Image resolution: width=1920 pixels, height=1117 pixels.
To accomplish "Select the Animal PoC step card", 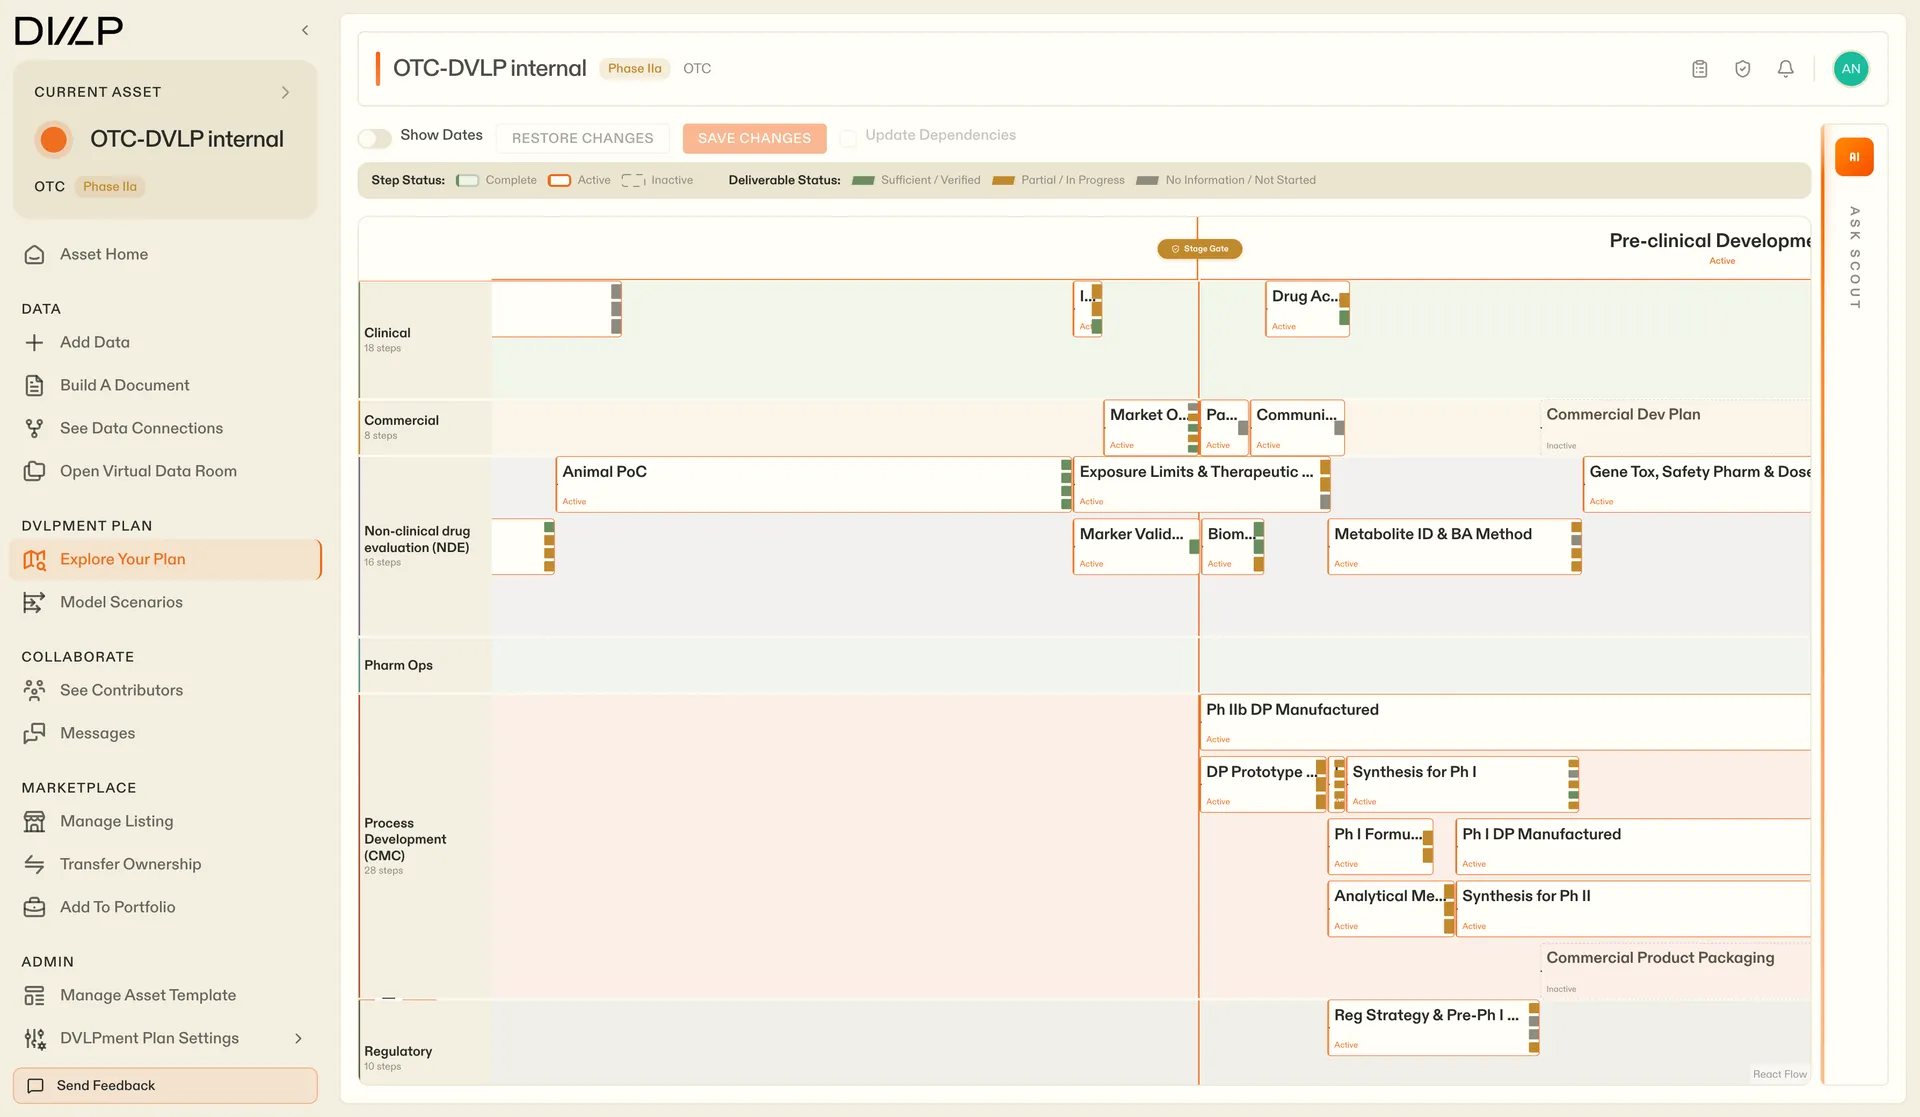I will pyautogui.click(x=813, y=485).
